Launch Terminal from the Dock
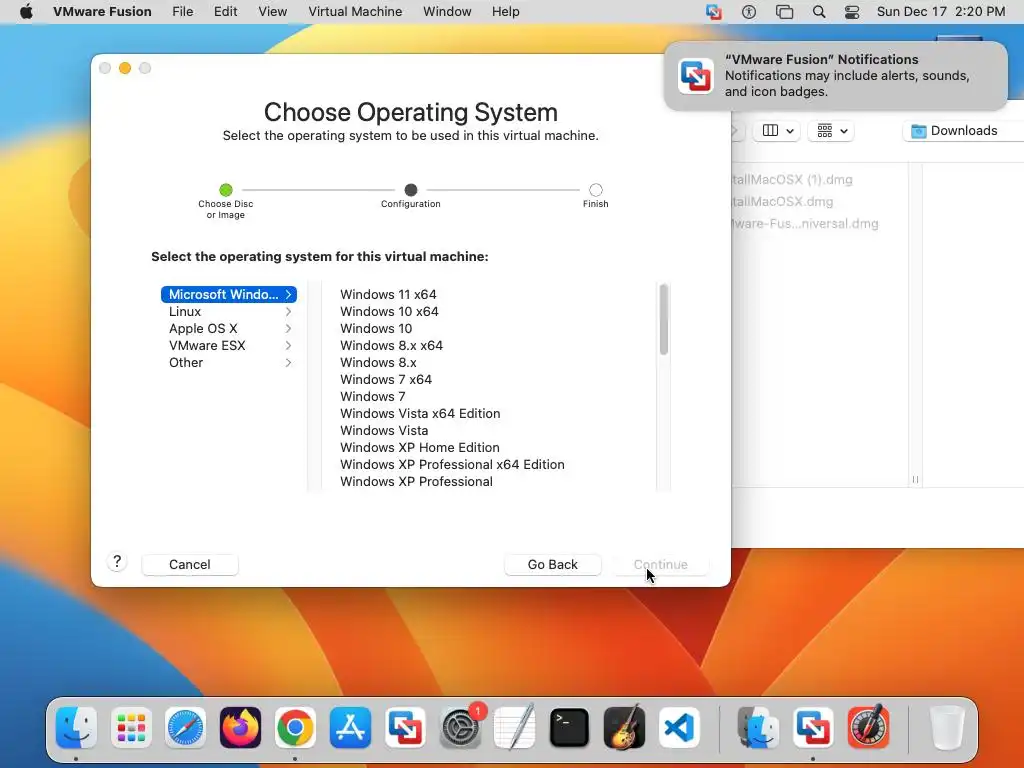This screenshot has height=768, width=1024. pos(569,727)
